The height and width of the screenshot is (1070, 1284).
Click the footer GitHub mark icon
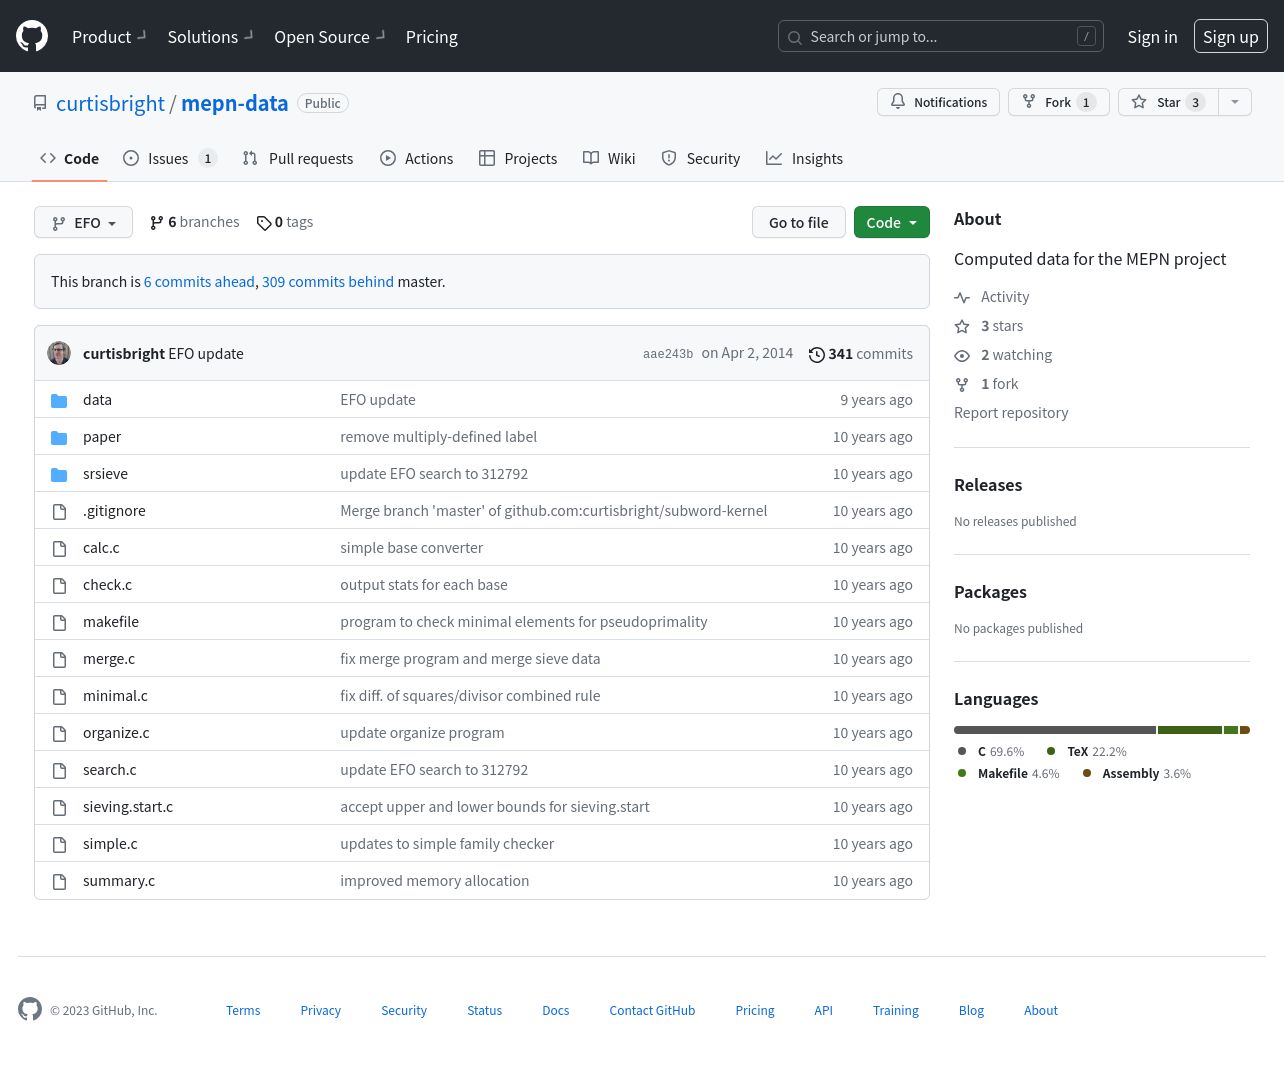click(x=30, y=1009)
